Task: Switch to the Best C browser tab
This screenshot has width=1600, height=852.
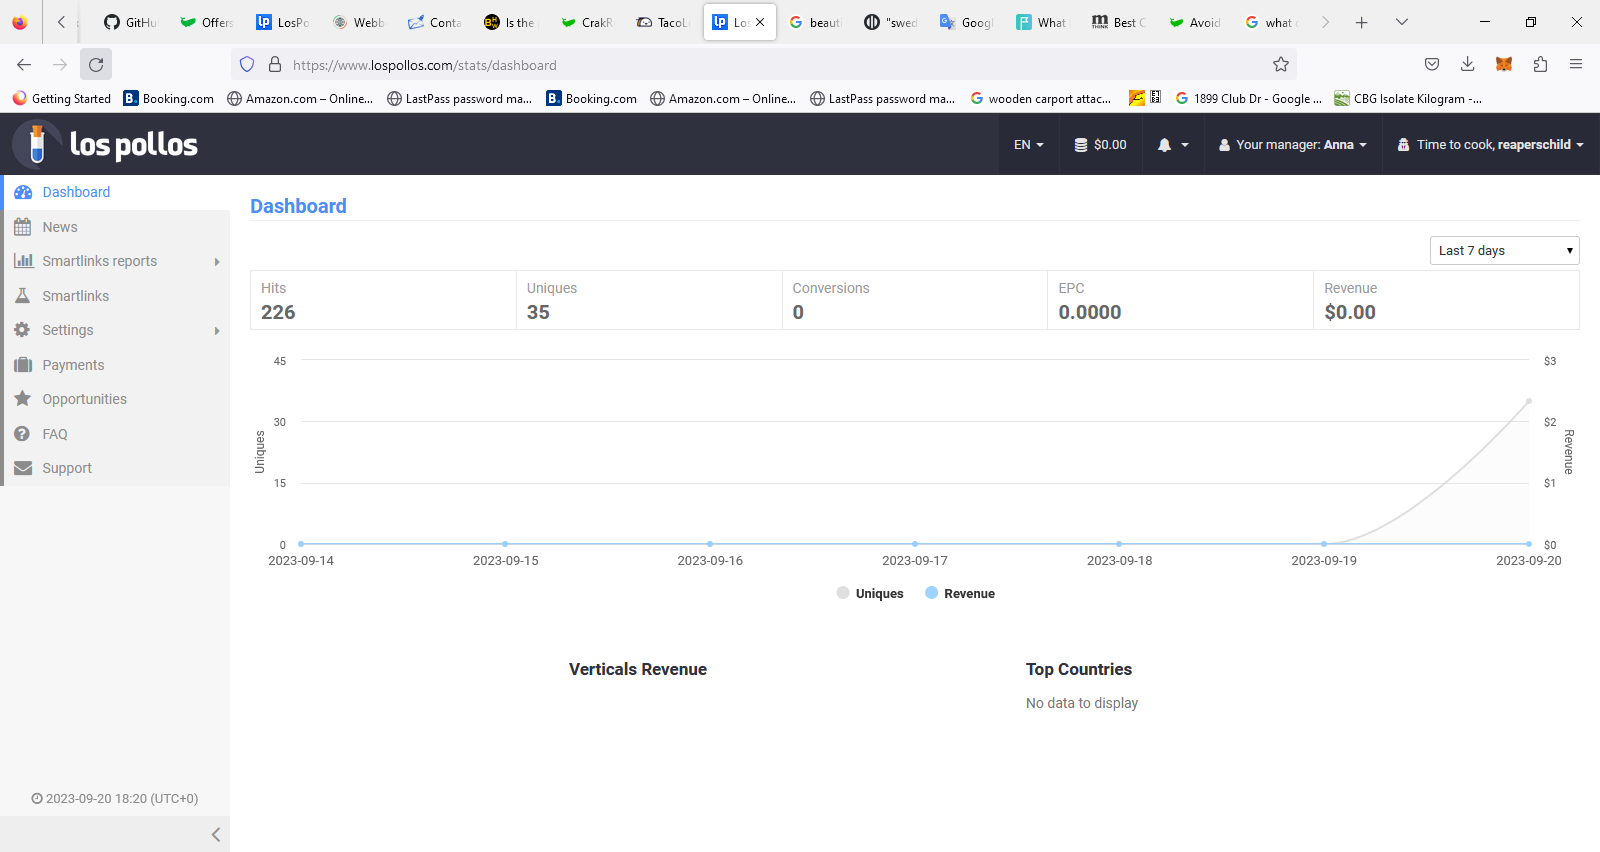Action: [1119, 22]
